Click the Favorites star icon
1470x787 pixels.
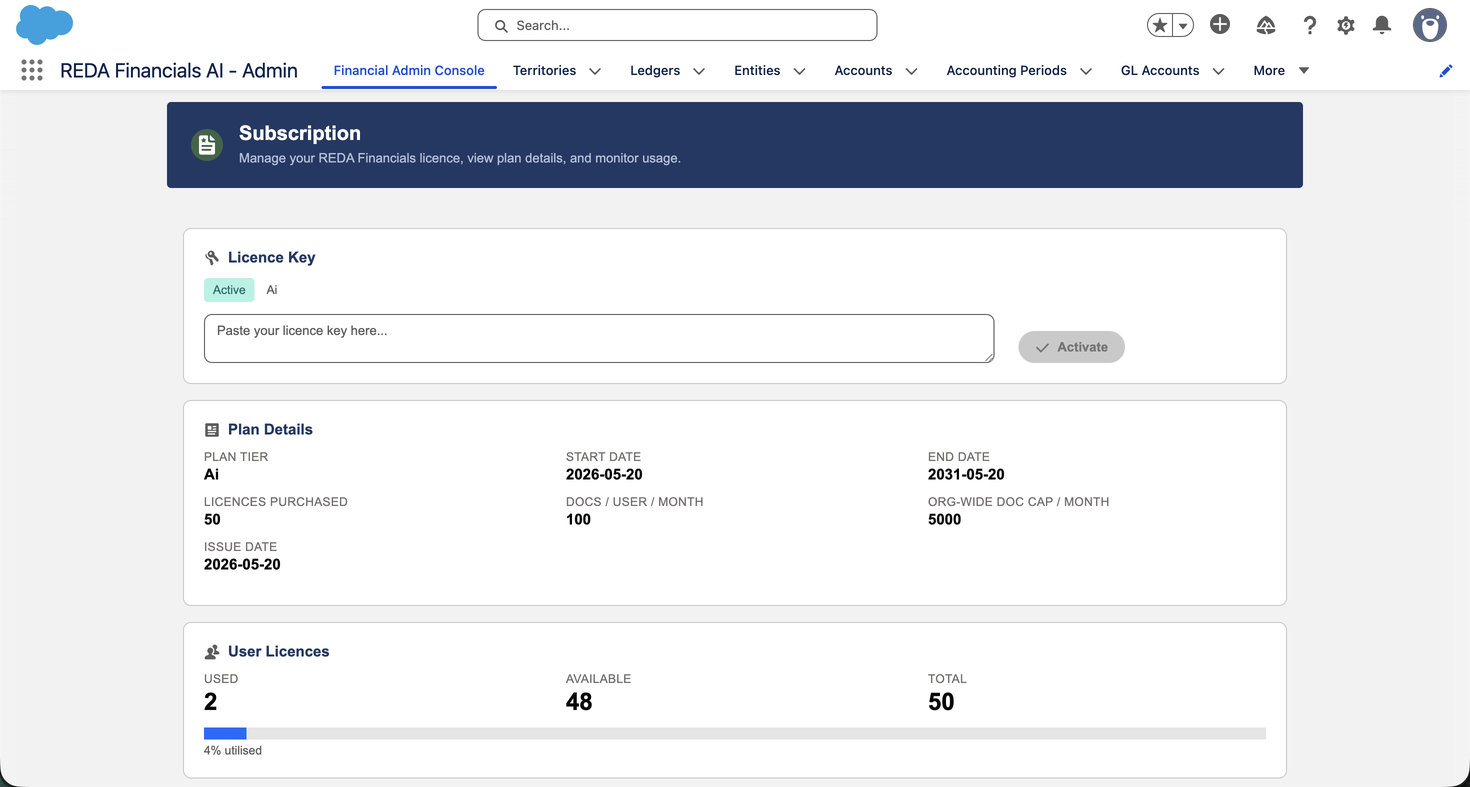click(x=1159, y=26)
